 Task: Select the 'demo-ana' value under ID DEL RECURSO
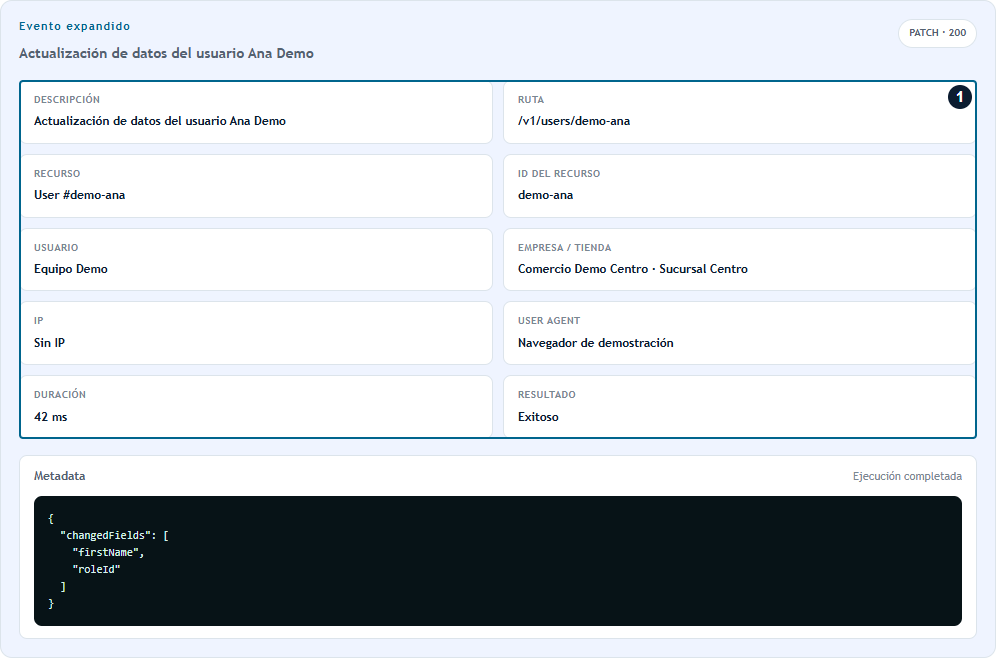pyautogui.click(x=546, y=195)
